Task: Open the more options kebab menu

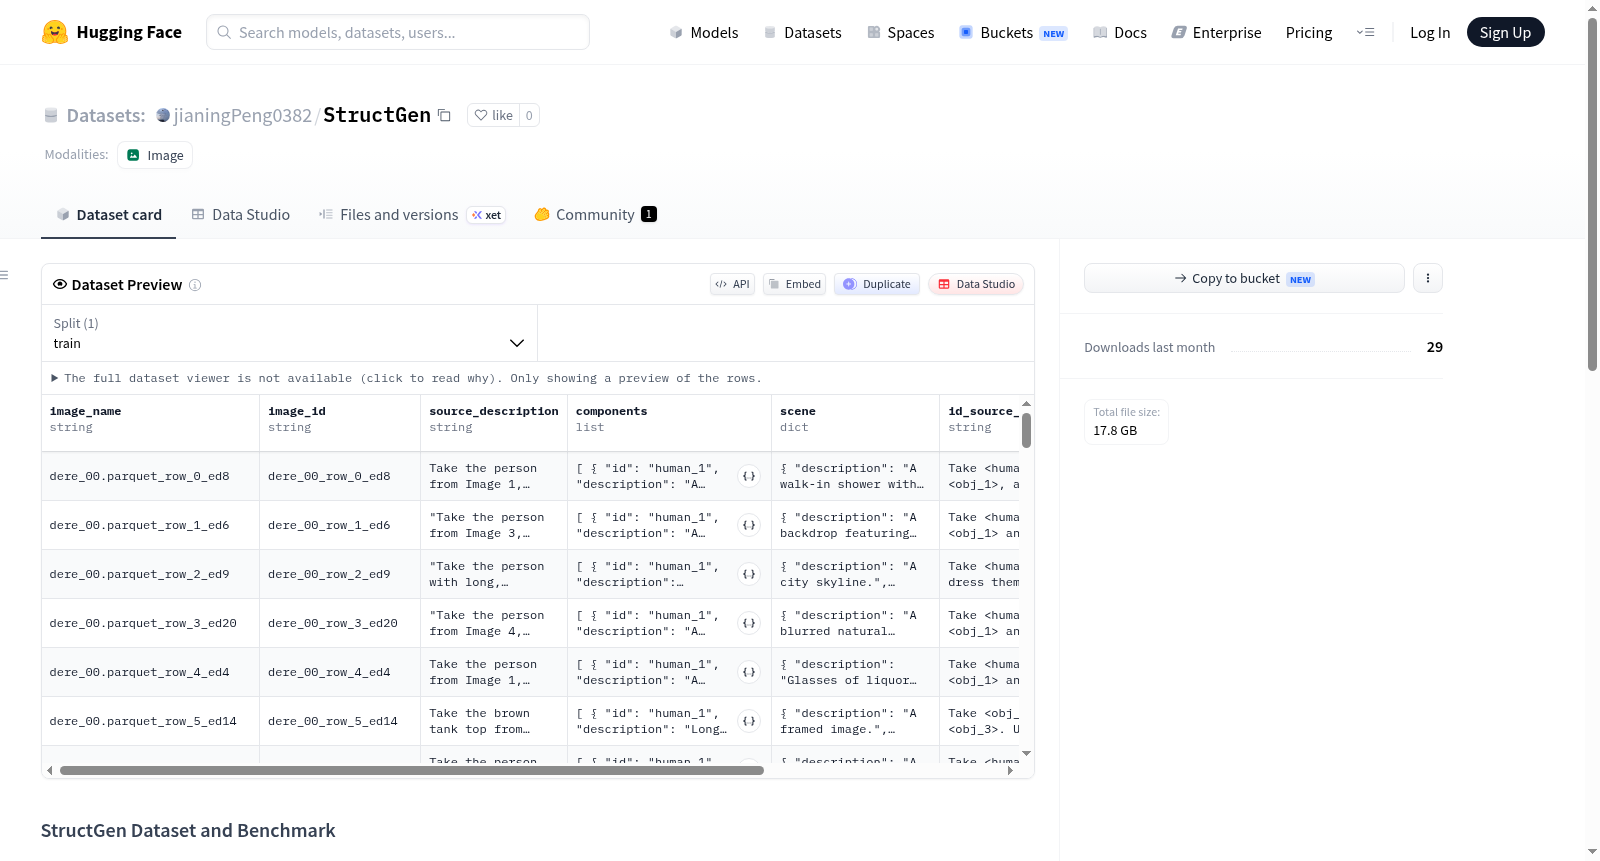Action: tap(1428, 278)
